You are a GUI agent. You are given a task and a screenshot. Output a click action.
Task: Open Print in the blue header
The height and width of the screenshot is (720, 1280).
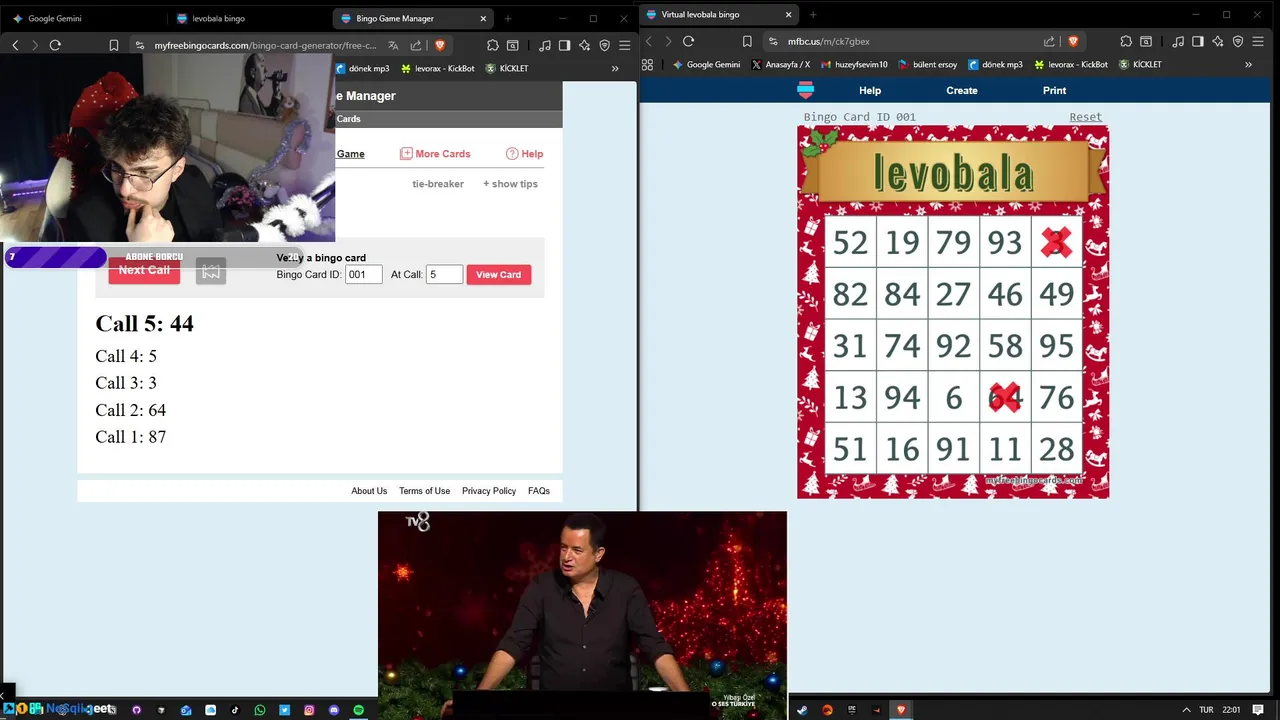coord(1054,90)
